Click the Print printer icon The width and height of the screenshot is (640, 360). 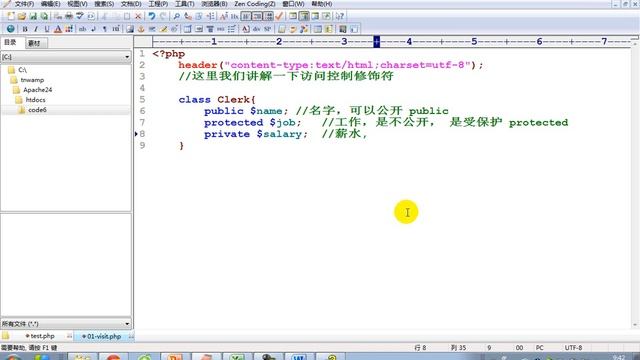click(x=69, y=16)
